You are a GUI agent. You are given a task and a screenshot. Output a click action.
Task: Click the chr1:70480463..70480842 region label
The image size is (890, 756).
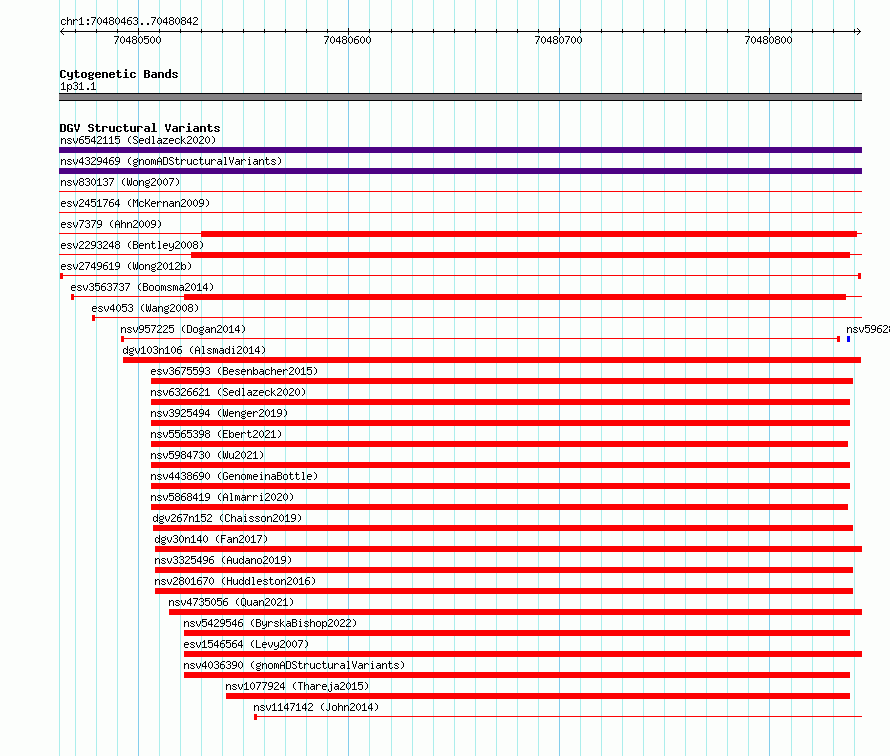(129, 22)
